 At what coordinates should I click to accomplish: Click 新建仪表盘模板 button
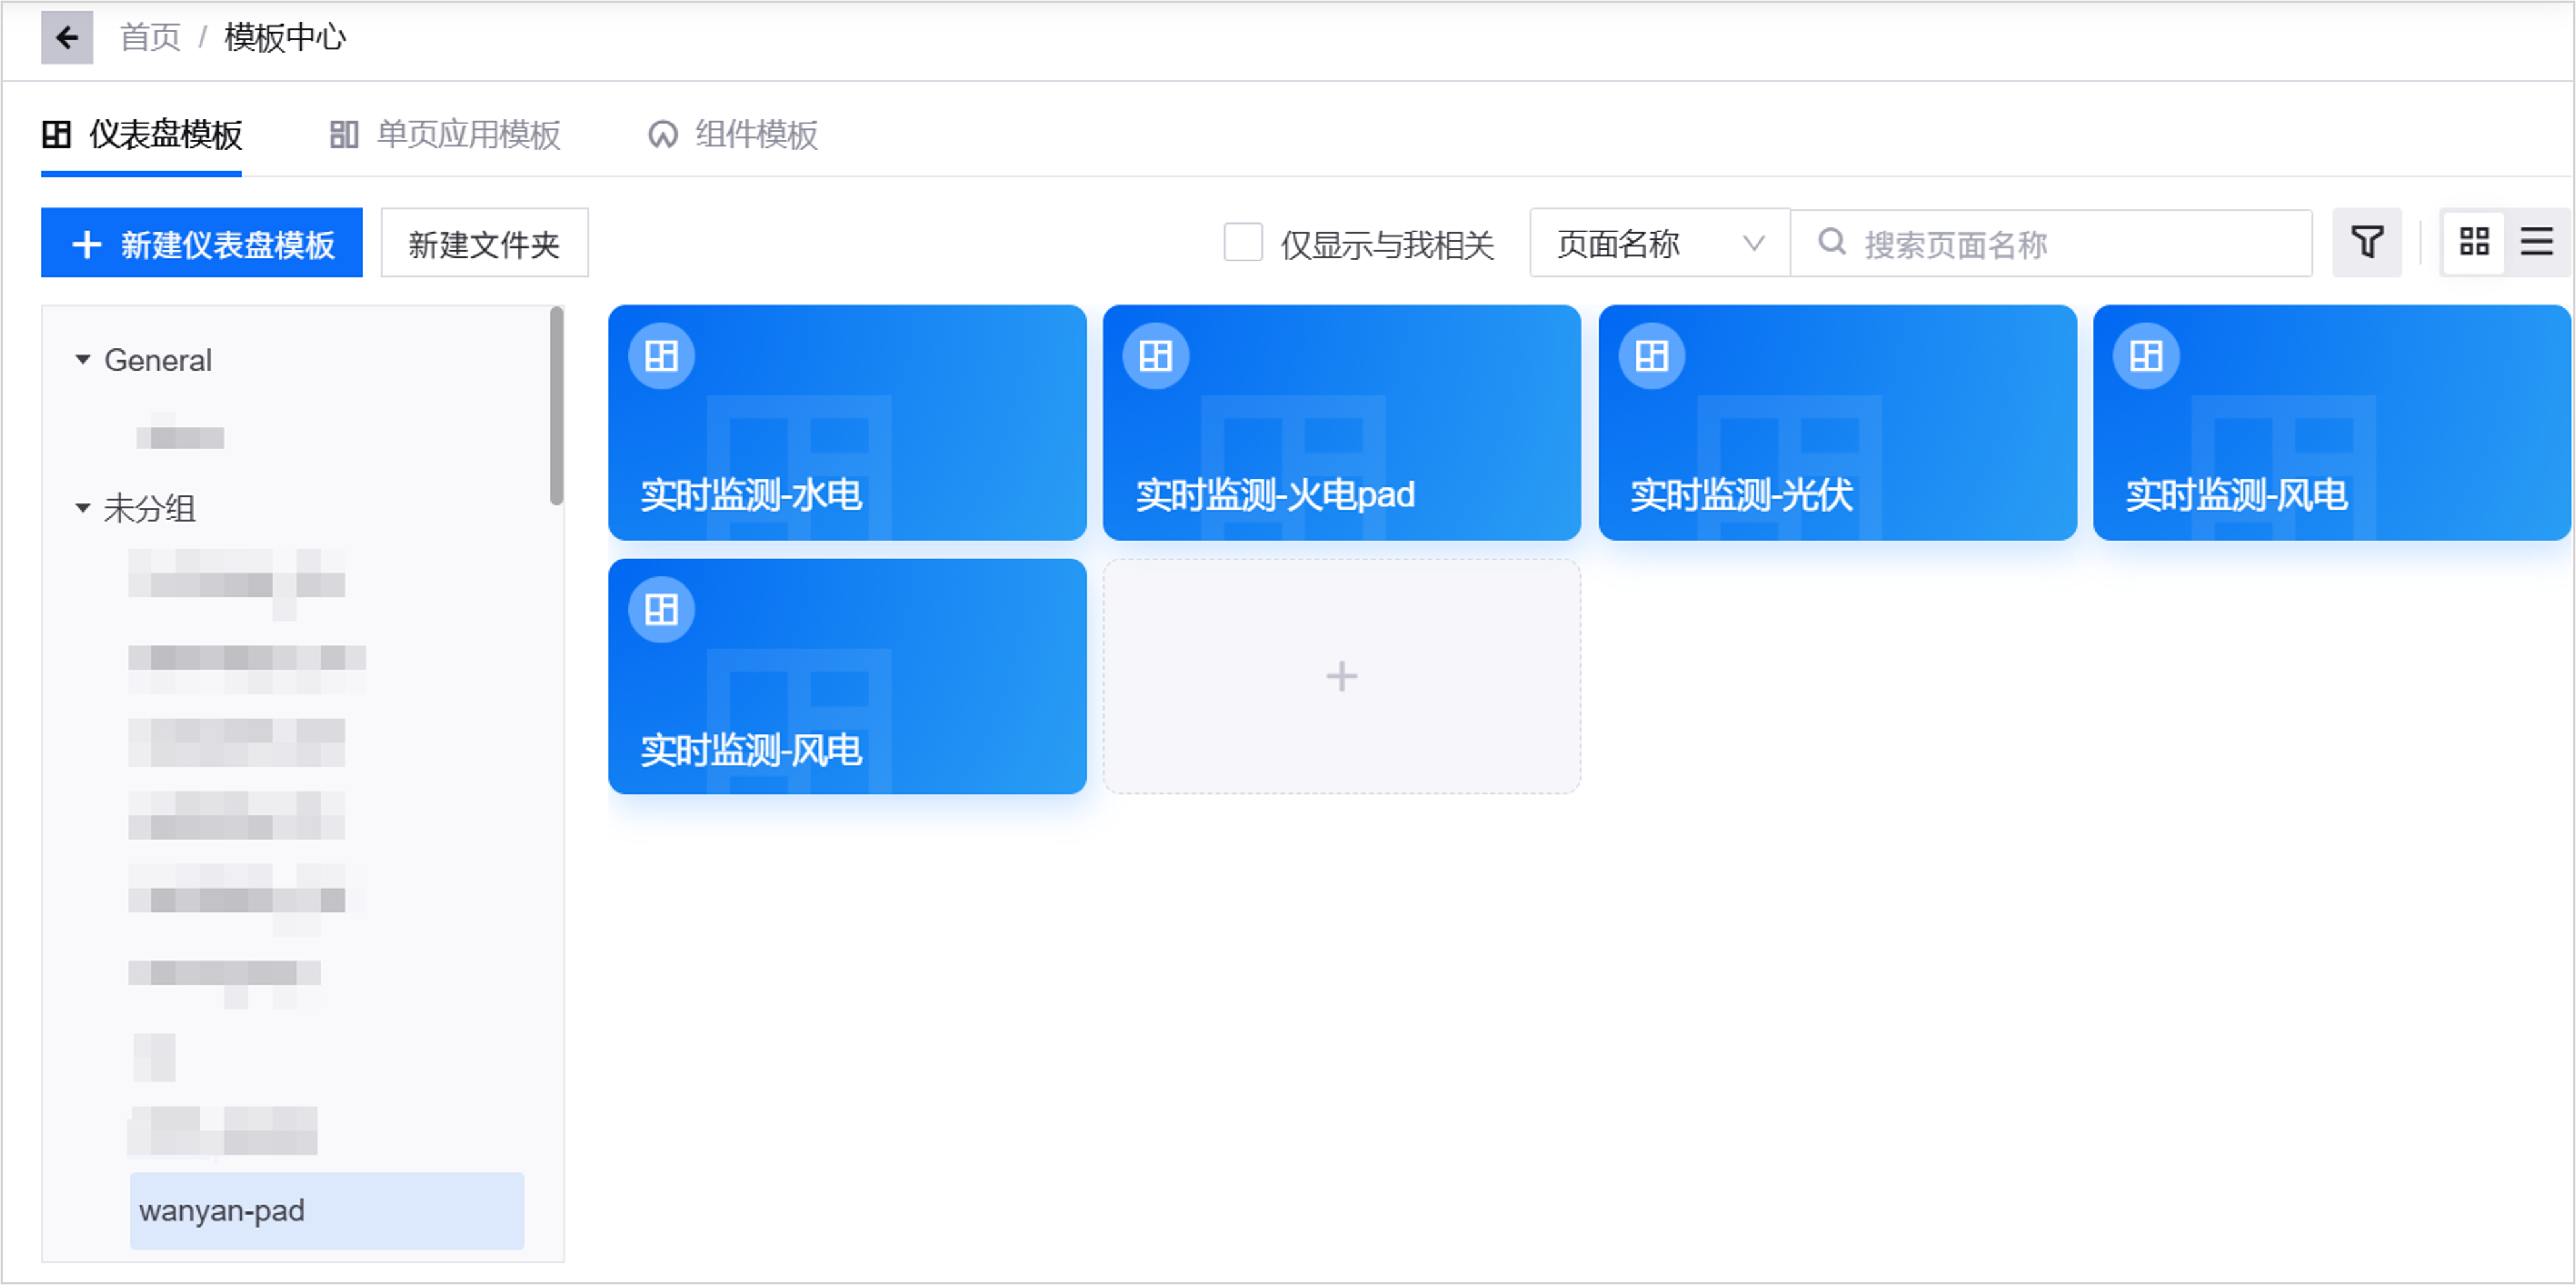202,243
